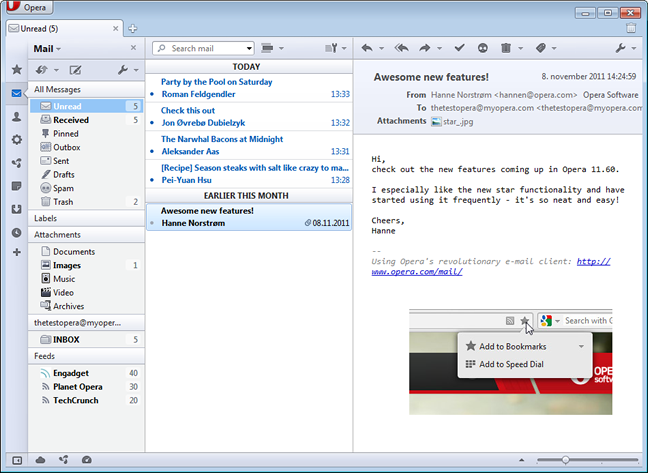Click the Spam icon in message toolbar
The image size is (648, 473).
pyautogui.click(x=482, y=48)
